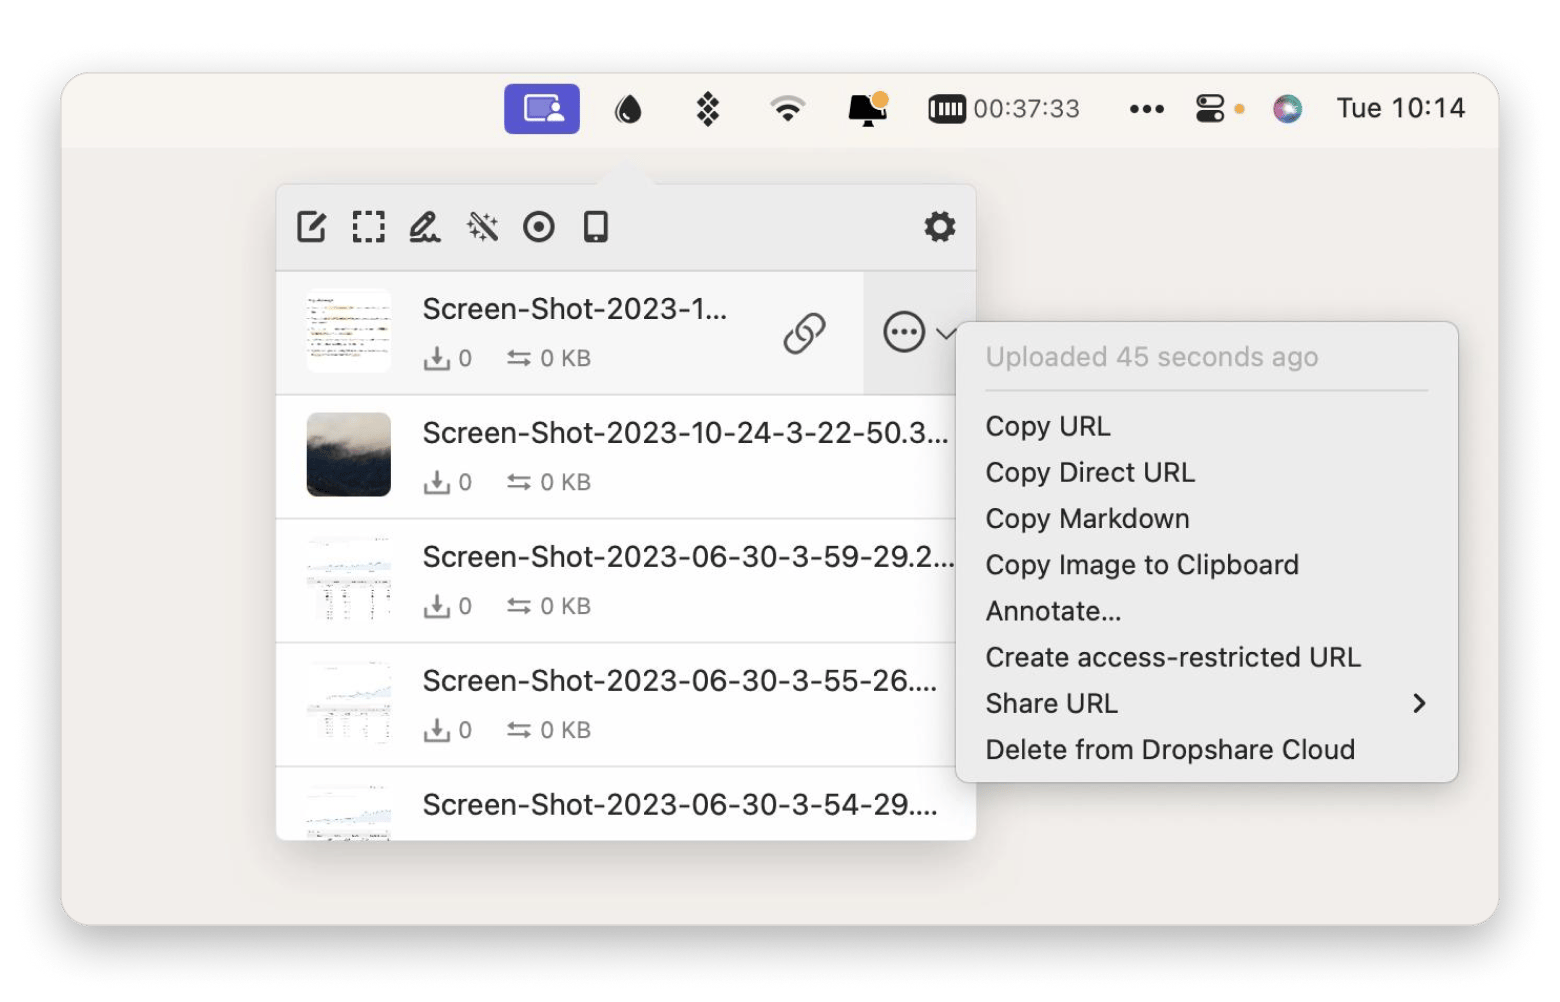Expand the Share URL submenu arrow
The width and height of the screenshot is (1560, 1002).
[1419, 703]
